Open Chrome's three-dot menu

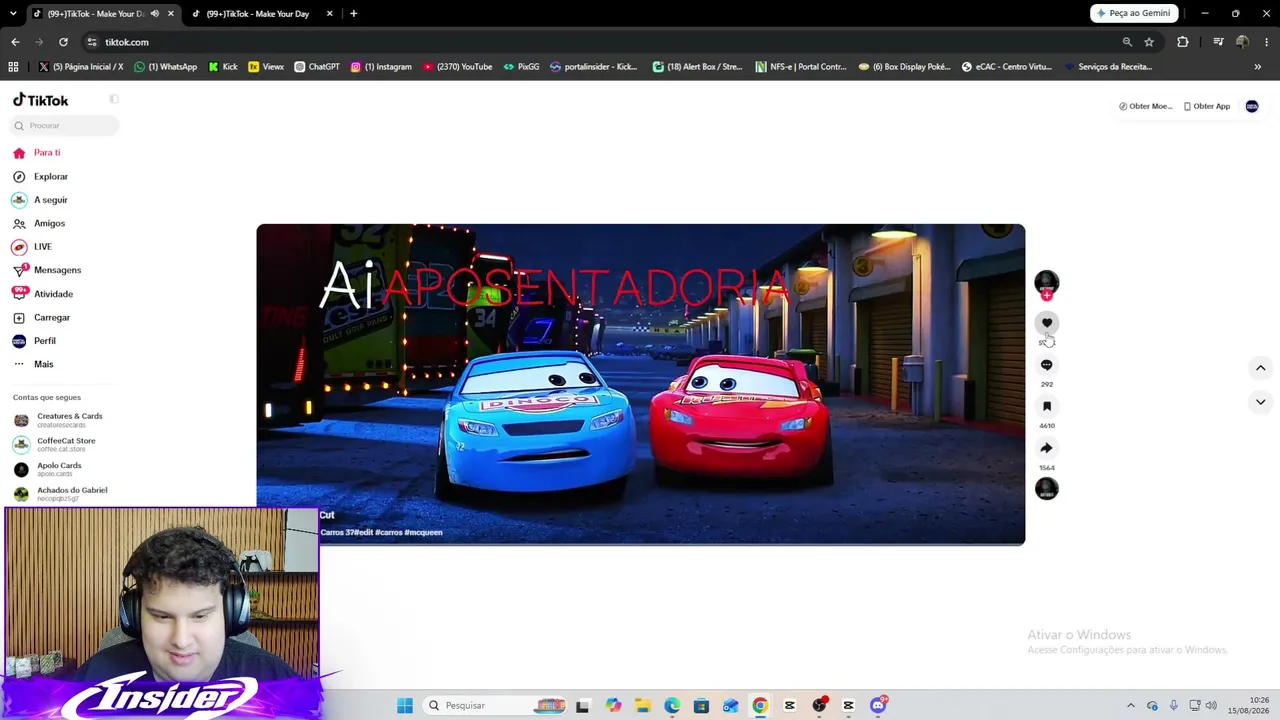click(x=1267, y=42)
